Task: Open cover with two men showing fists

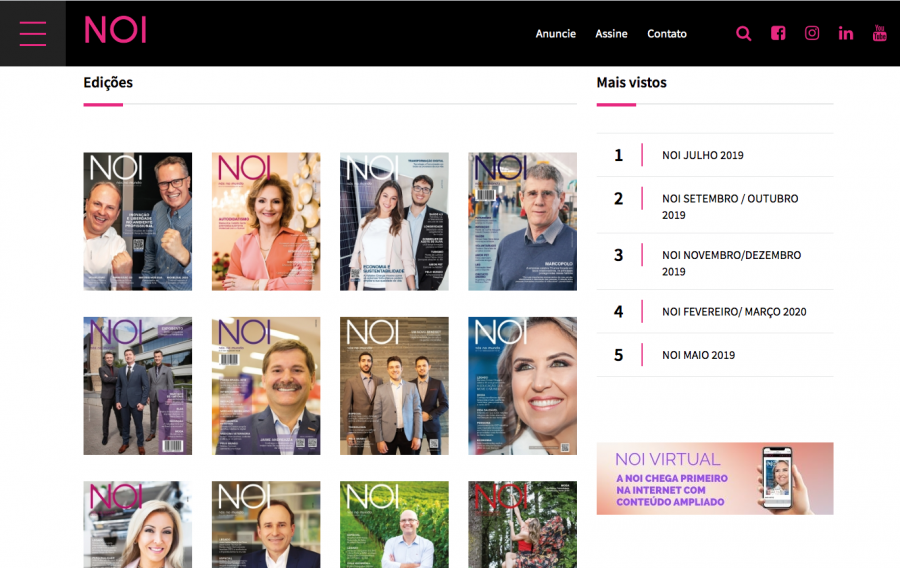Action: (138, 221)
